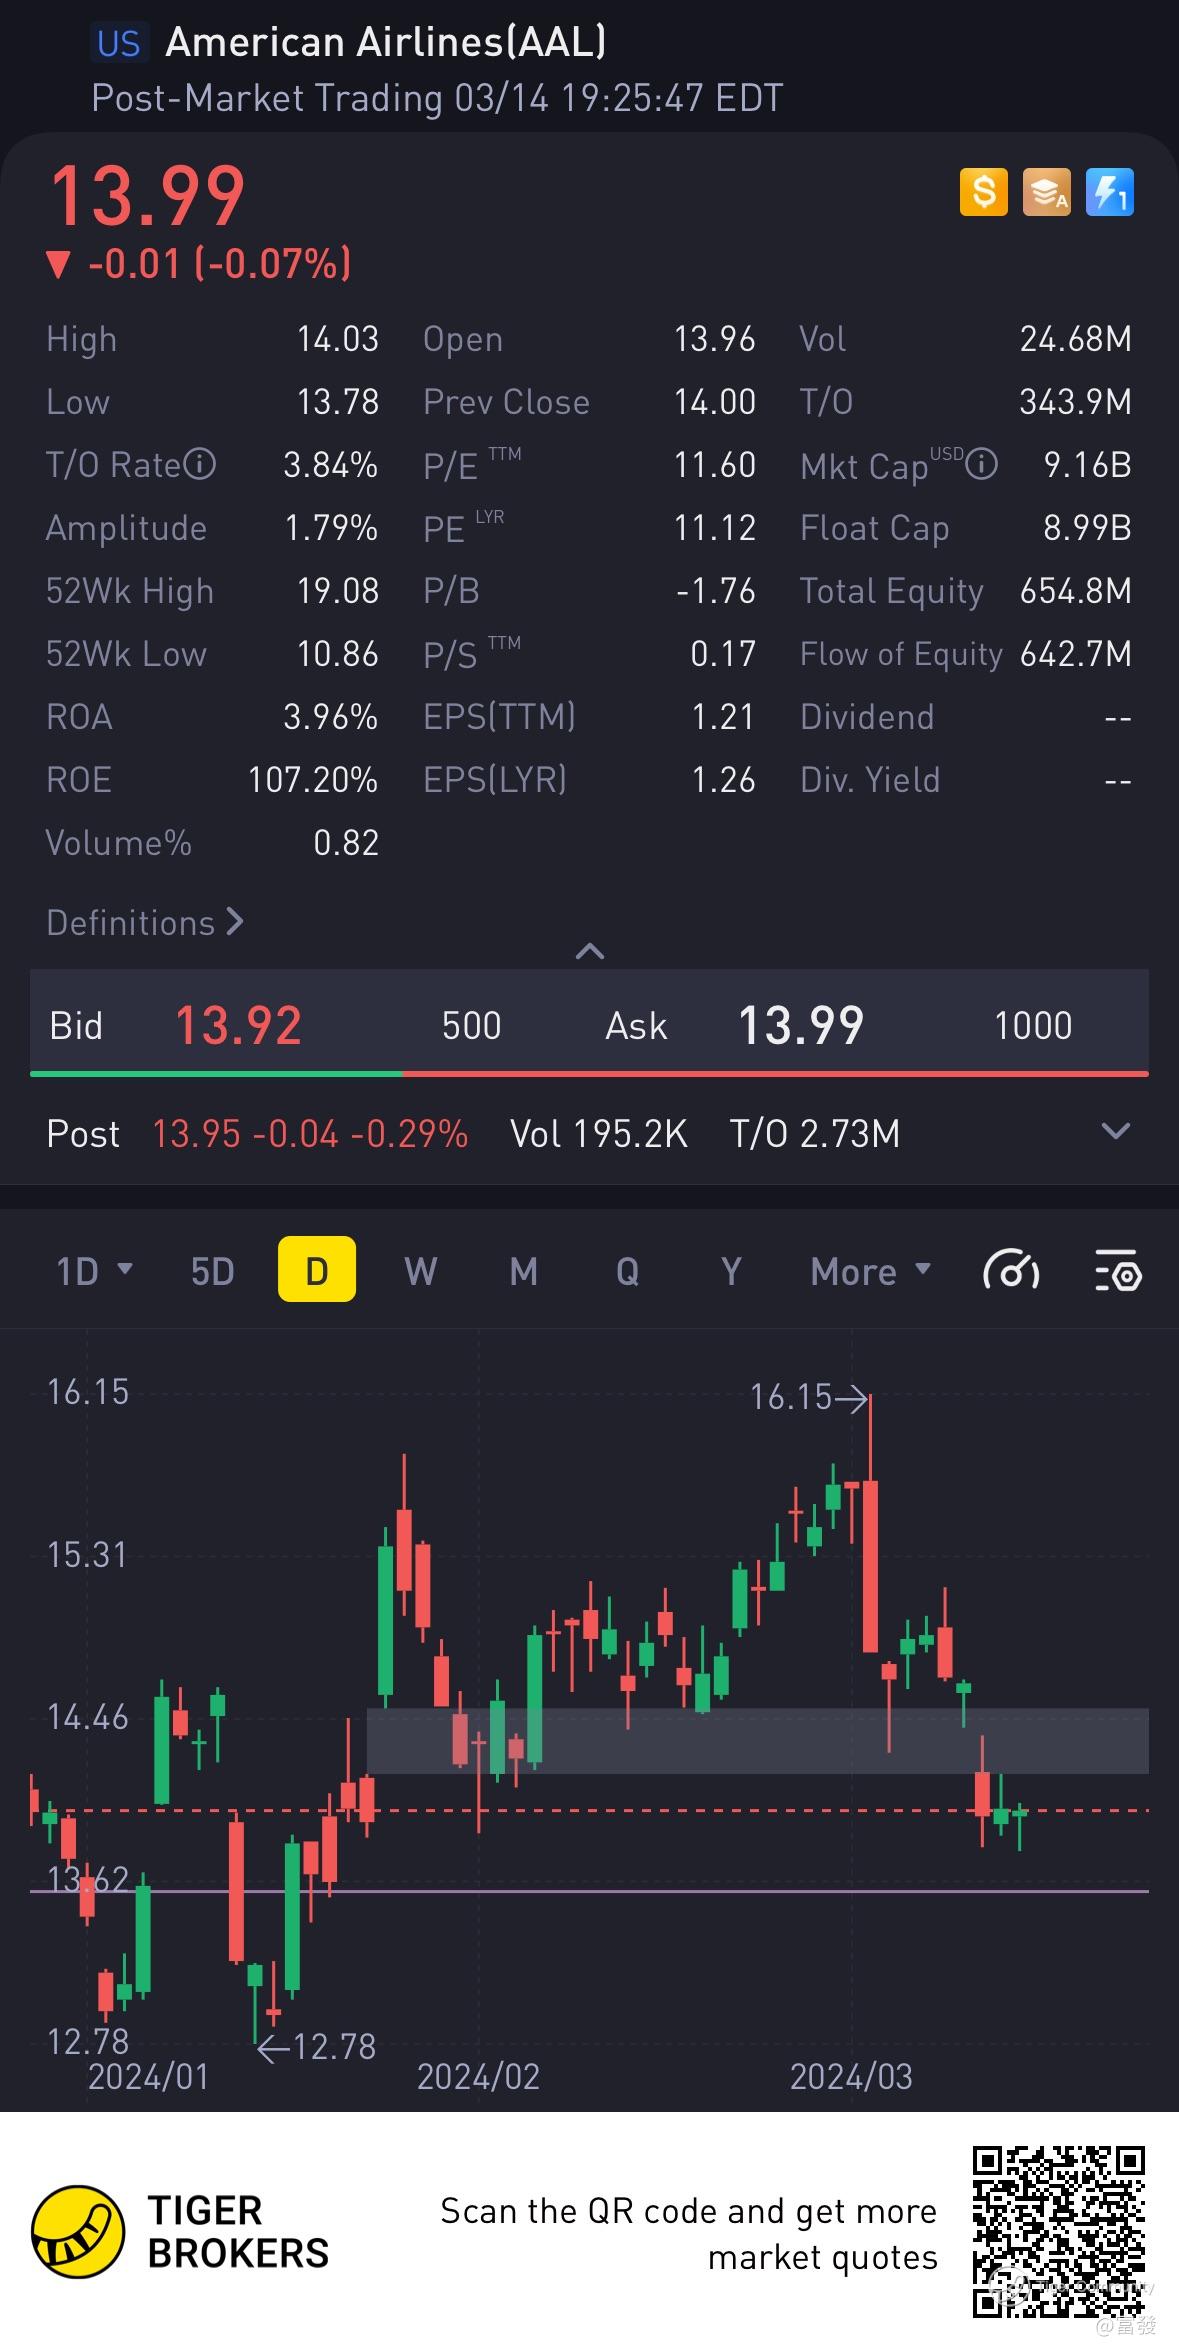Switch to the M monthly chart tab
The width and height of the screenshot is (1179, 2352).
point(524,1272)
